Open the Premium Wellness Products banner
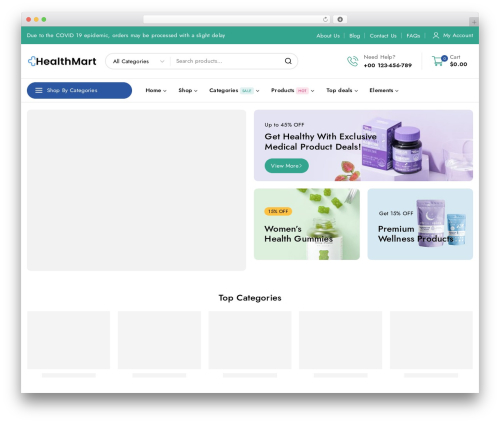The width and height of the screenshot is (500, 423). 420,224
